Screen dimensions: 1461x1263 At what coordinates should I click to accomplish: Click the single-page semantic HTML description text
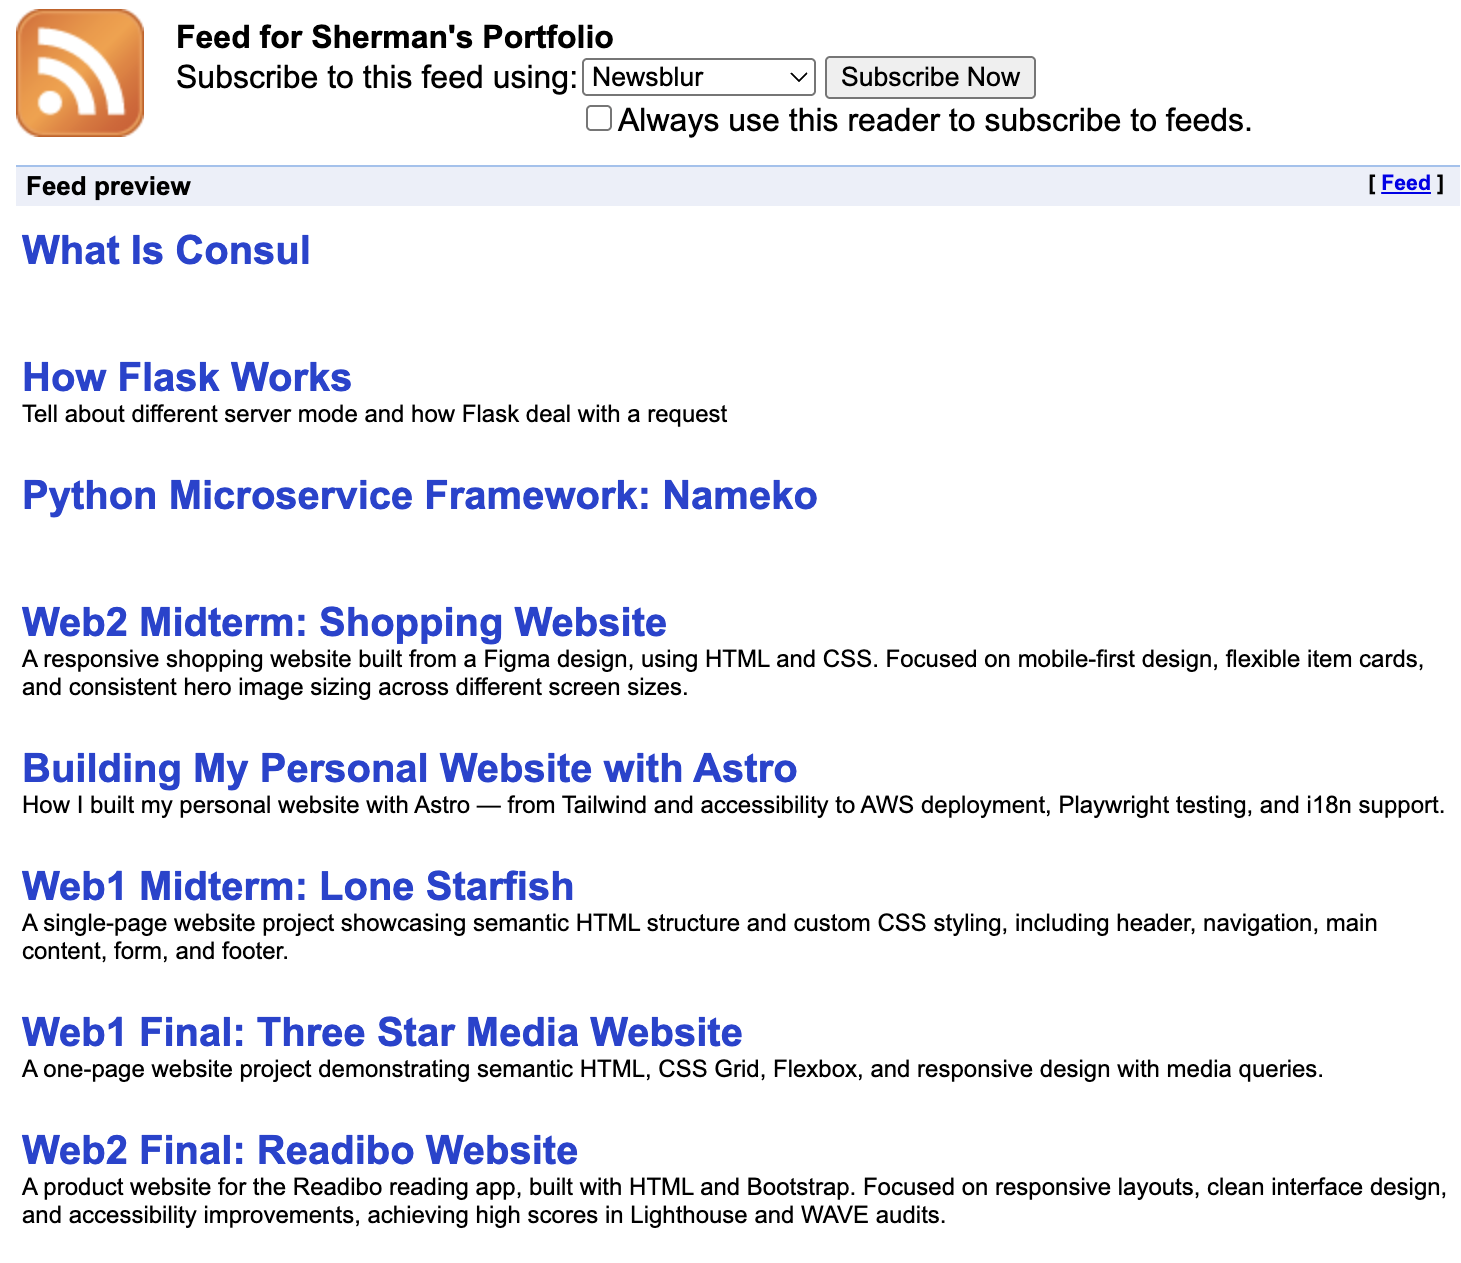(699, 936)
